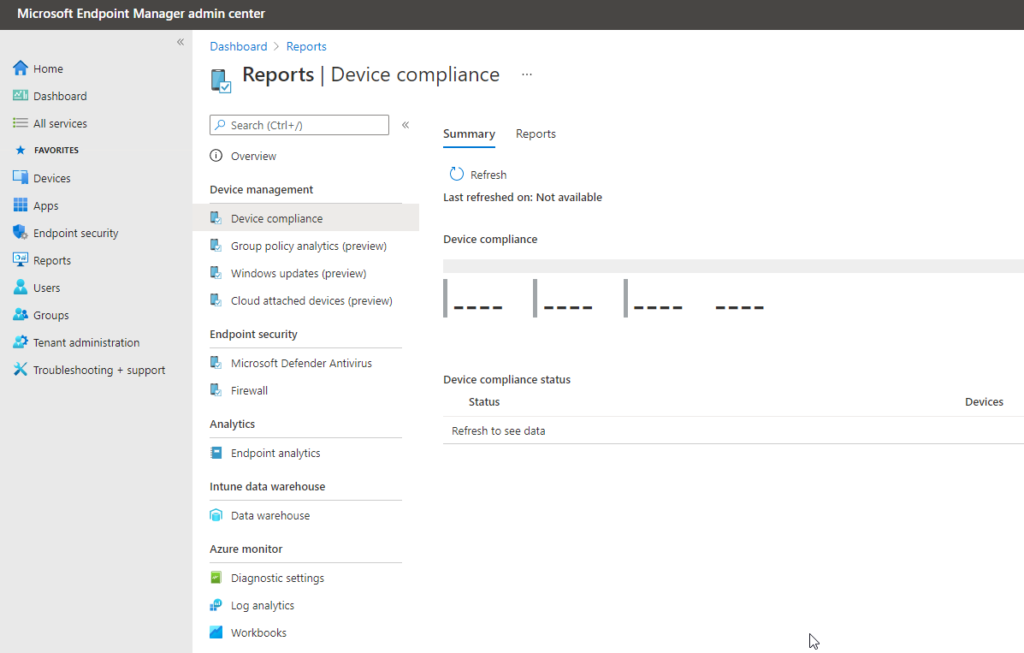Open All services in sidebar

(x=60, y=123)
